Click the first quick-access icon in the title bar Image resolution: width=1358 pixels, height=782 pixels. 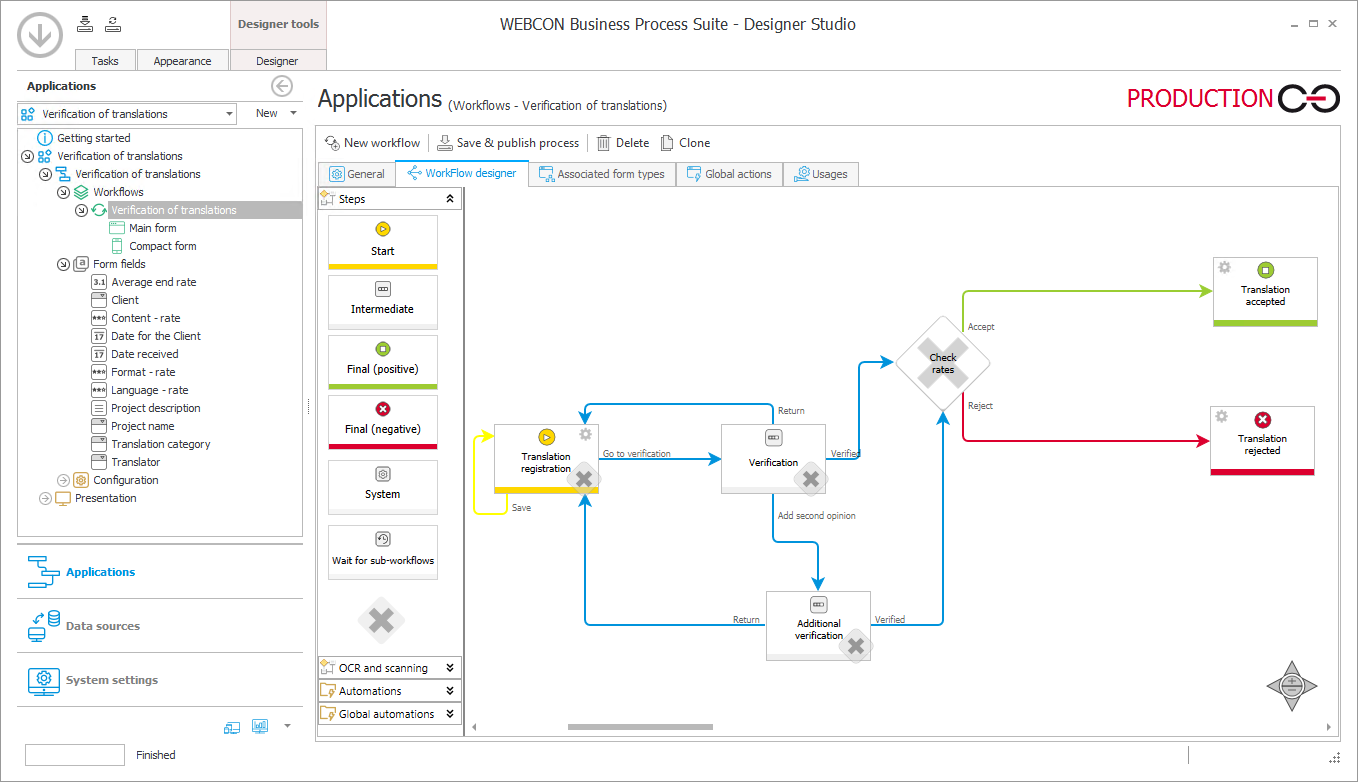coord(85,23)
